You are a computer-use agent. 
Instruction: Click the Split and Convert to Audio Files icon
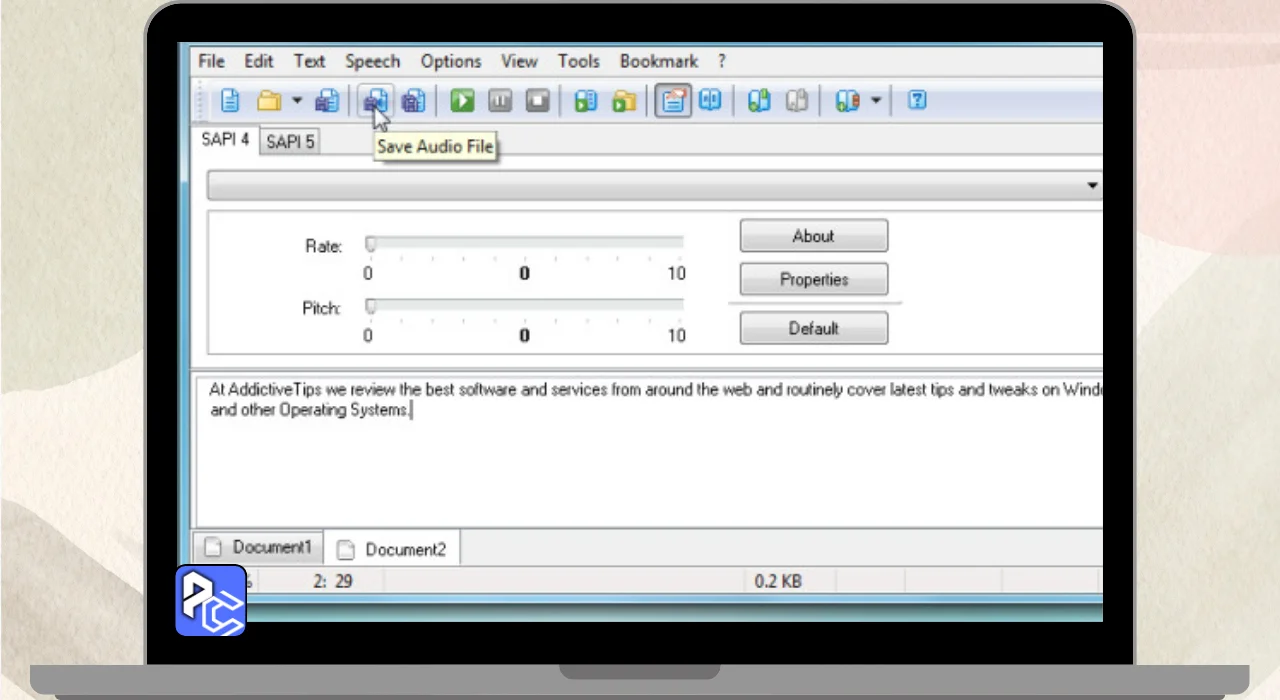coord(413,100)
